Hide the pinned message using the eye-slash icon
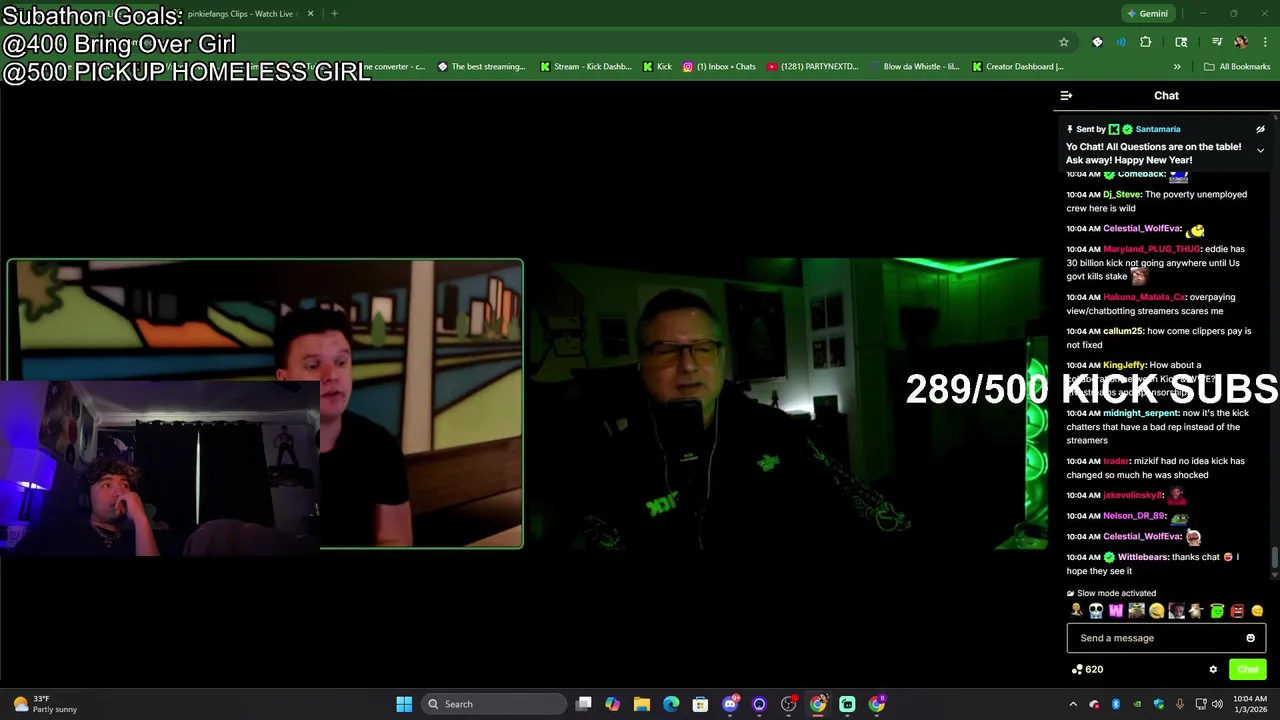The width and height of the screenshot is (1280, 720). 1260,129
